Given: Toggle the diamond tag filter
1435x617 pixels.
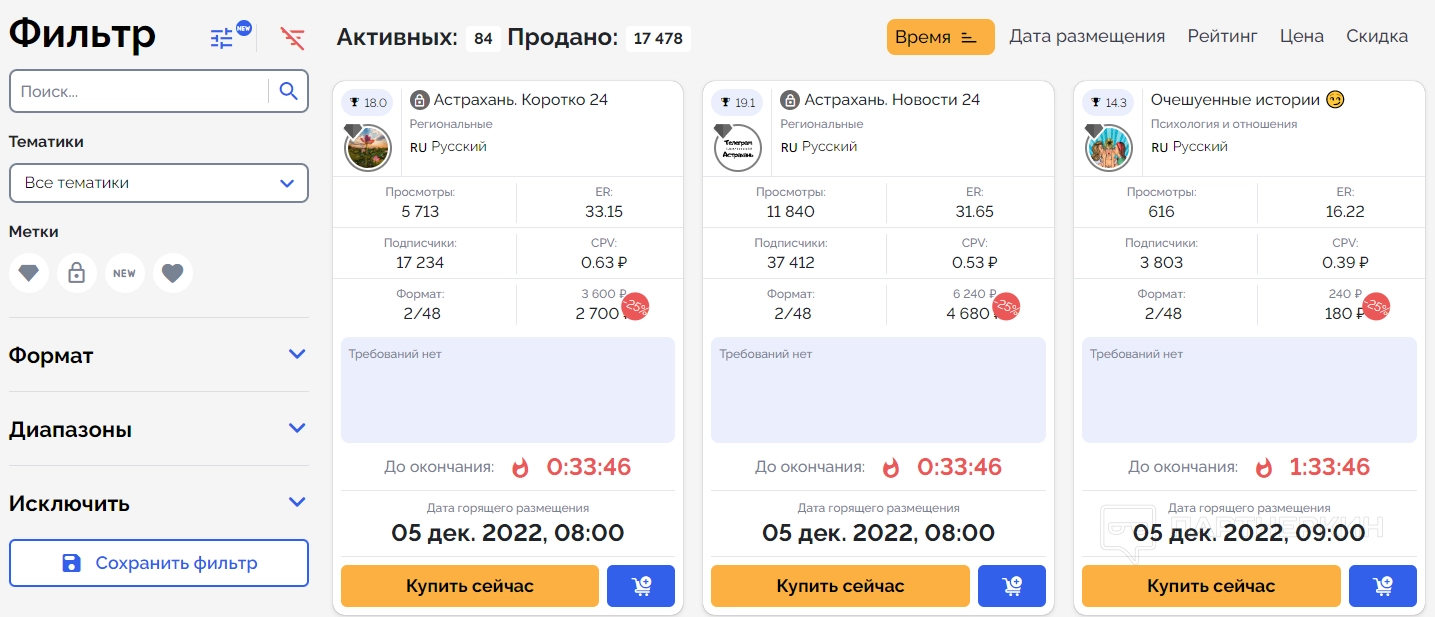Looking at the screenshot, I should 29,273.
